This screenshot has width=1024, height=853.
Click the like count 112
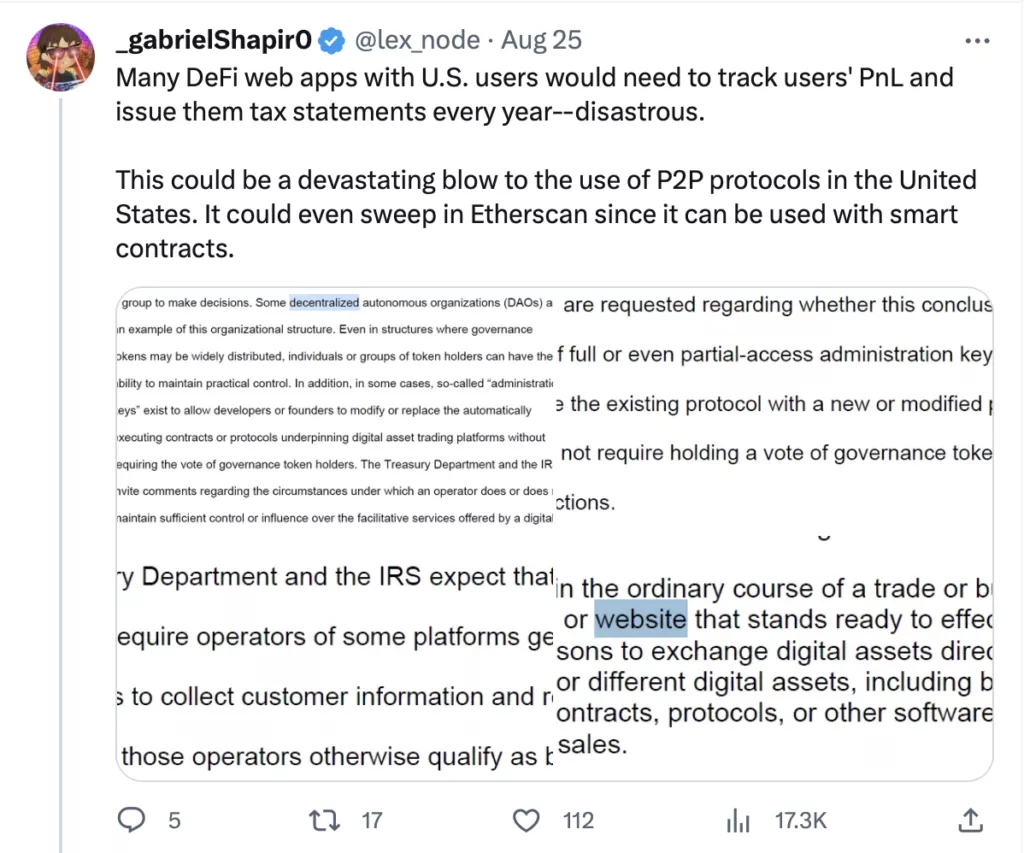[x=578, y=821]
